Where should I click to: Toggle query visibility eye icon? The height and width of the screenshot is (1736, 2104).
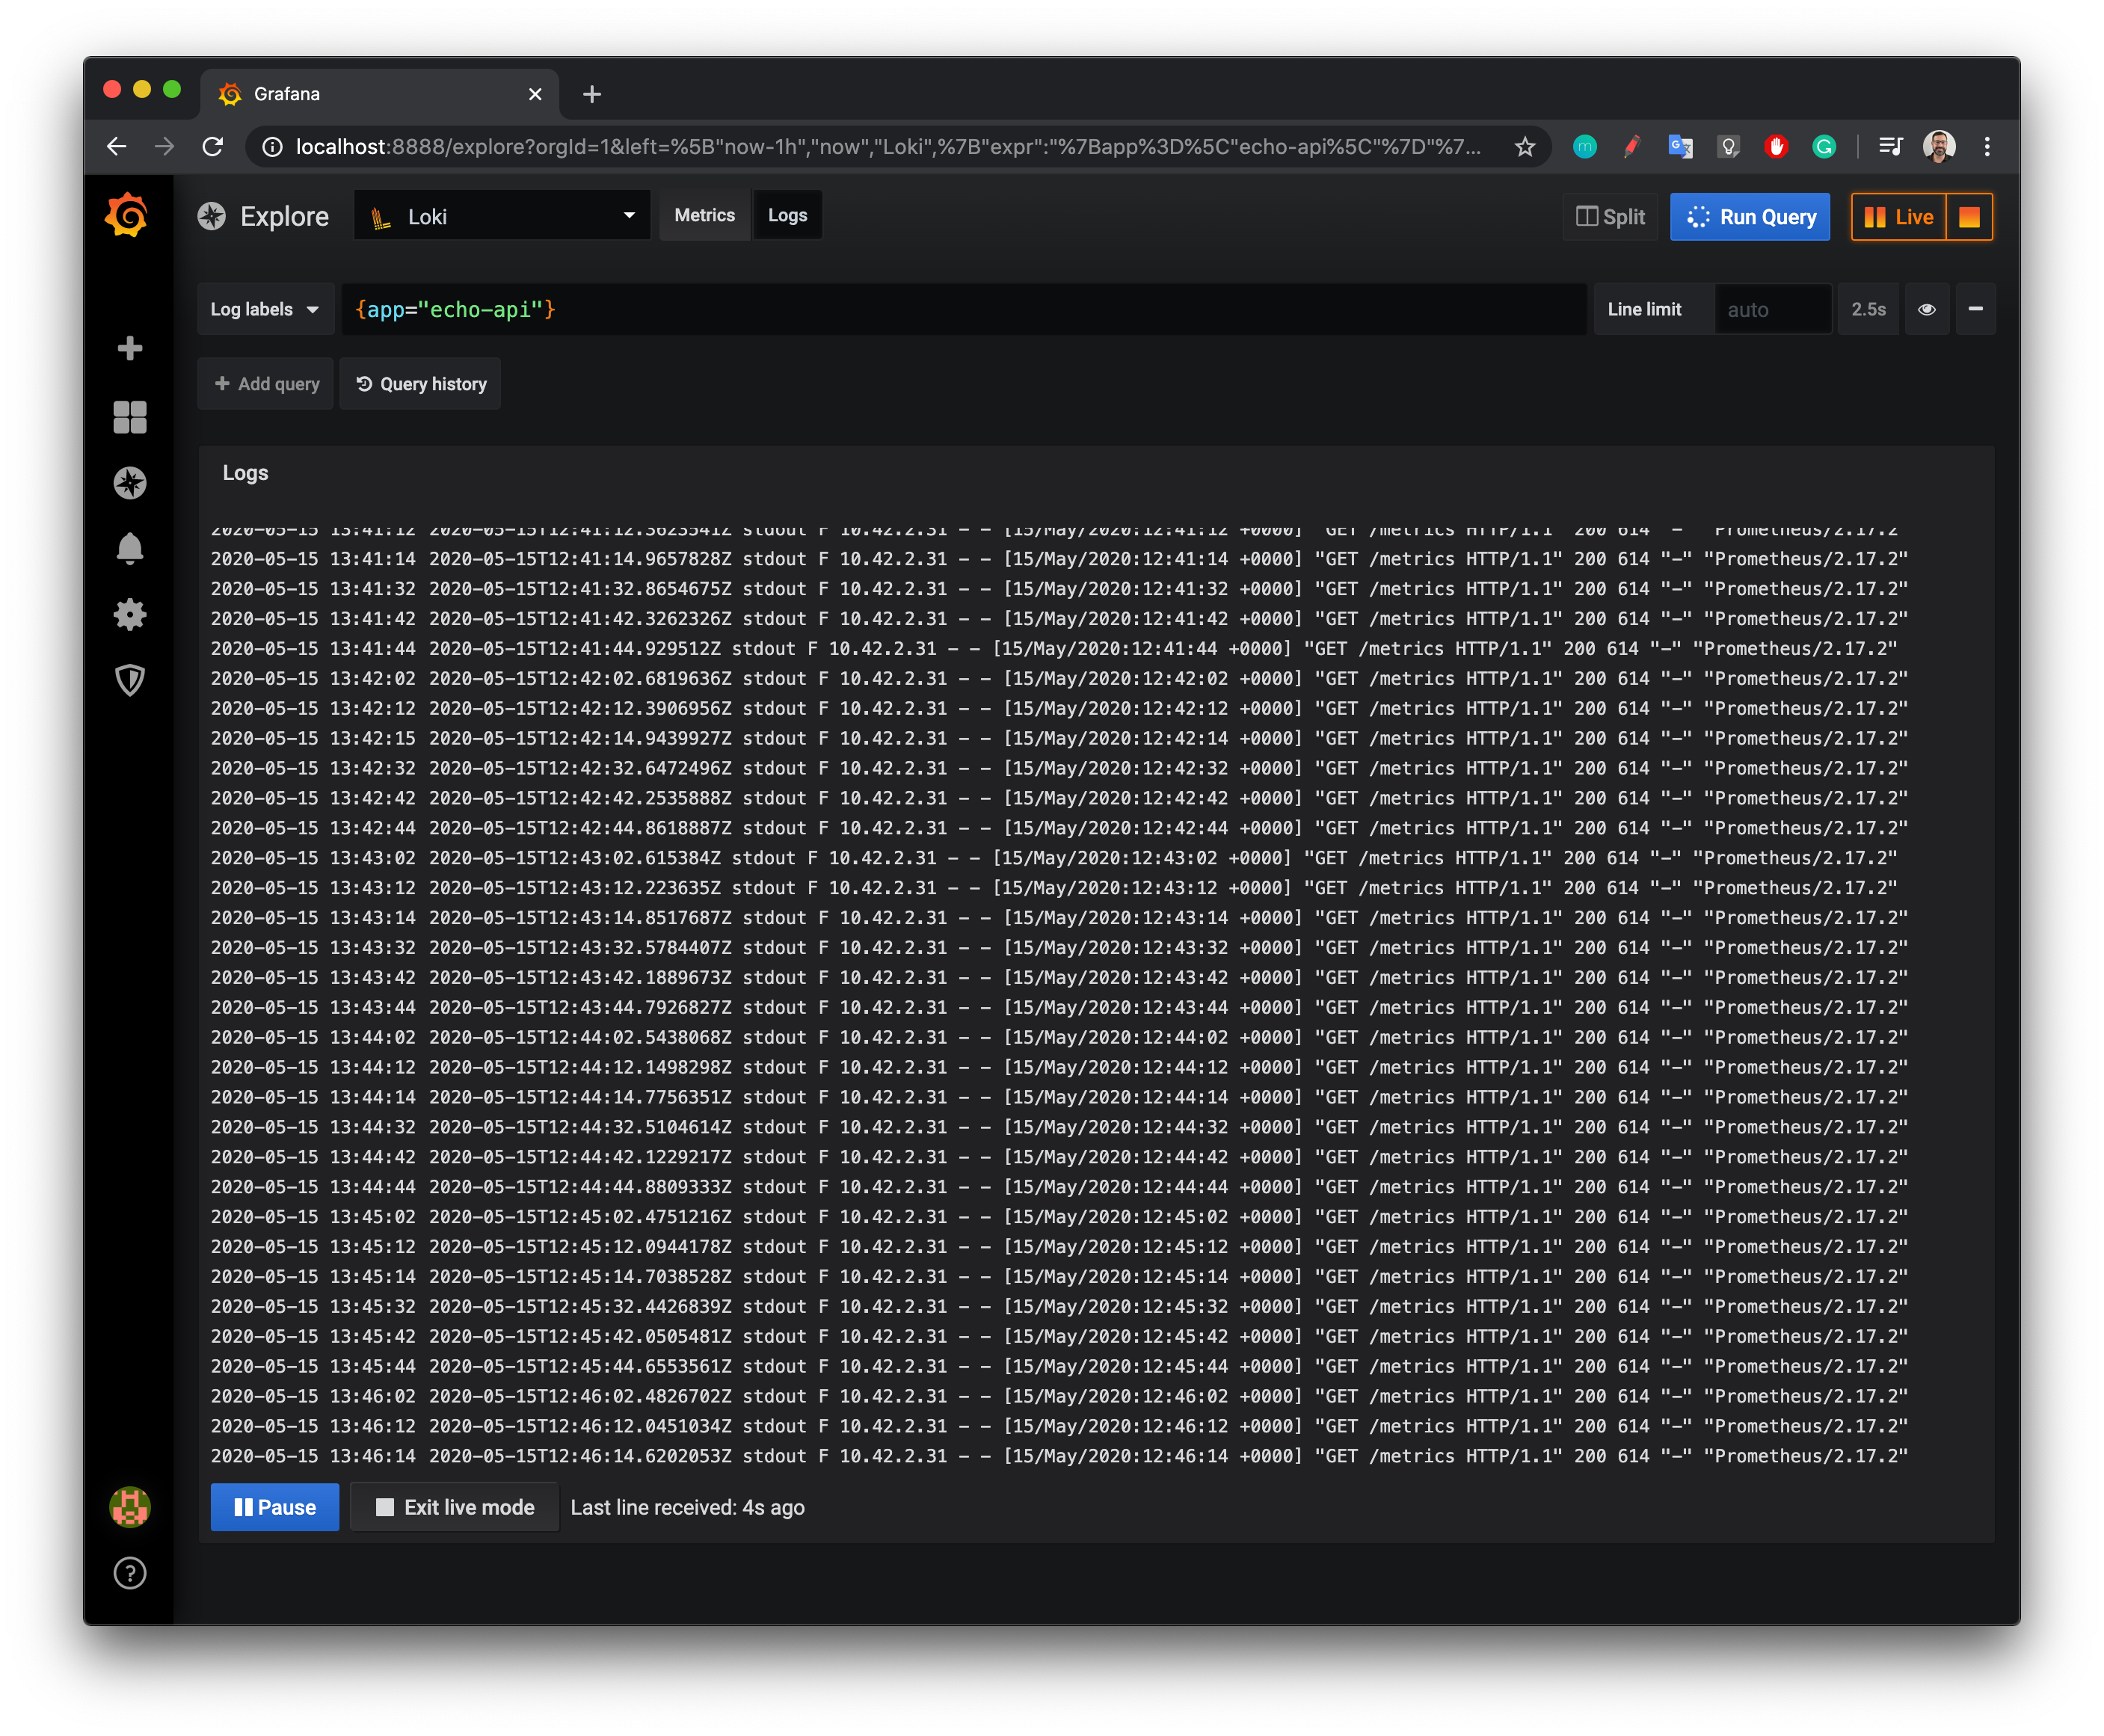click(x=1926, y=310)
